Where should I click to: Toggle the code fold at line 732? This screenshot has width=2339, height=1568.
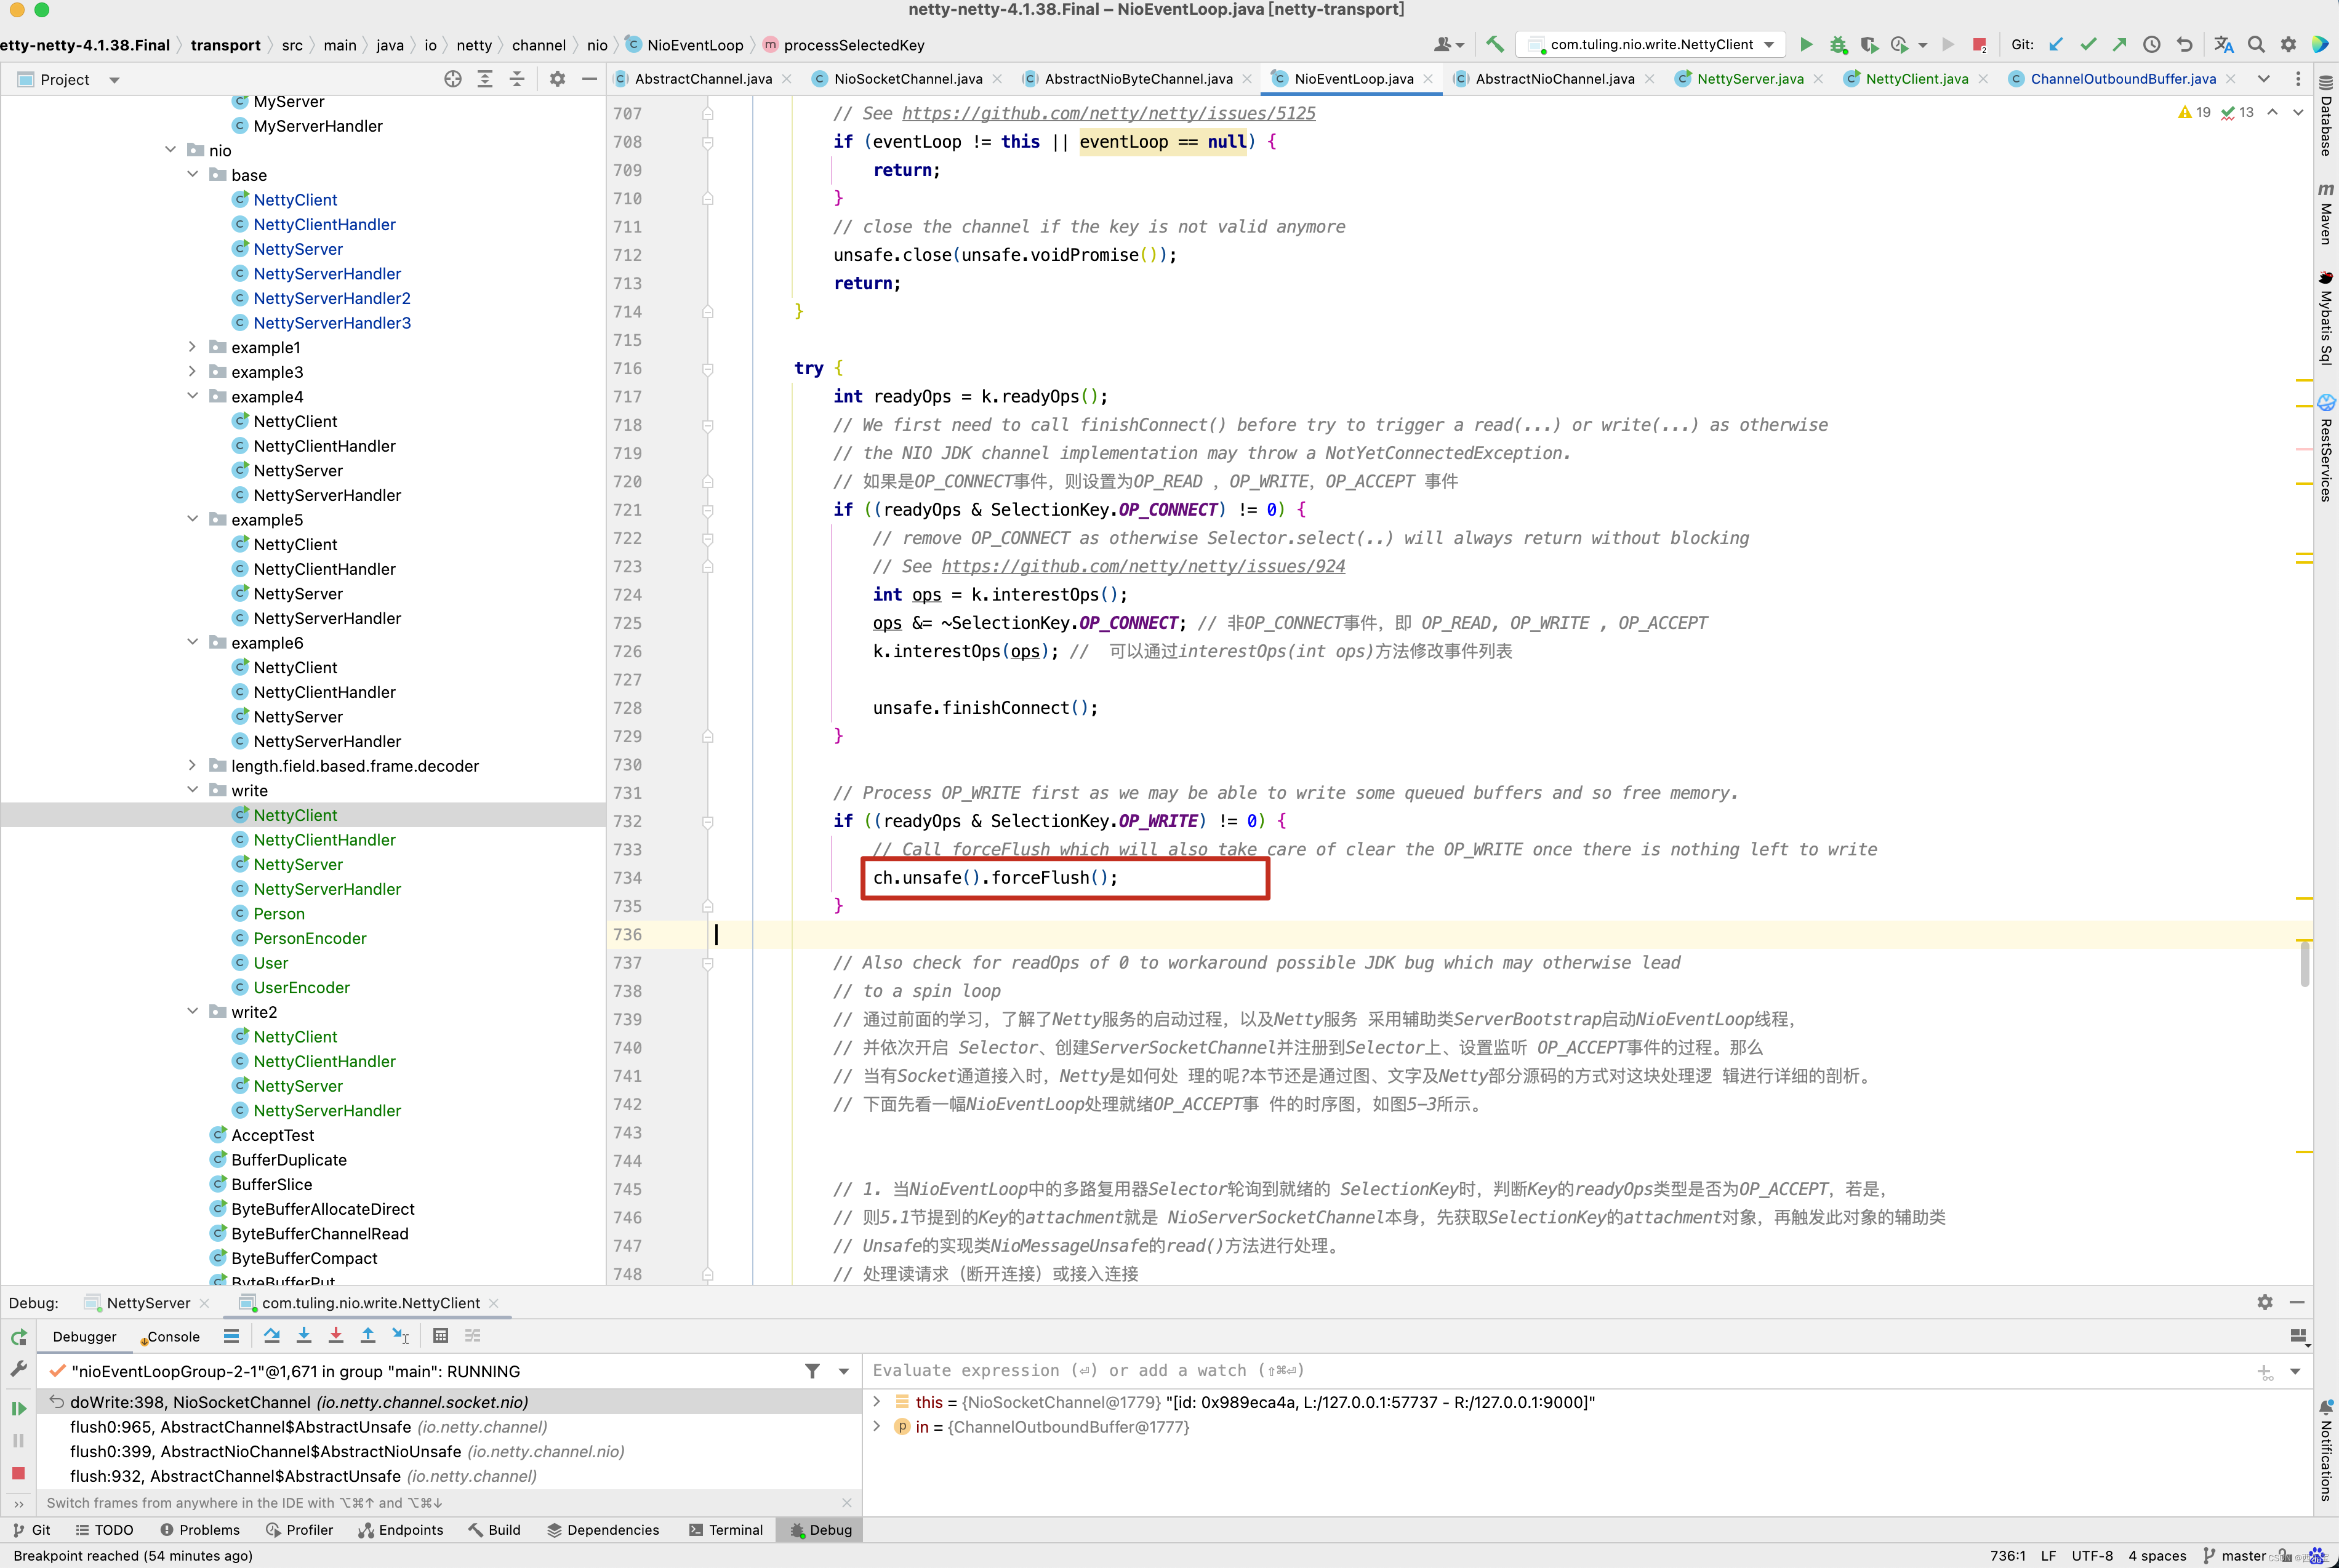[x=708, y=822]
